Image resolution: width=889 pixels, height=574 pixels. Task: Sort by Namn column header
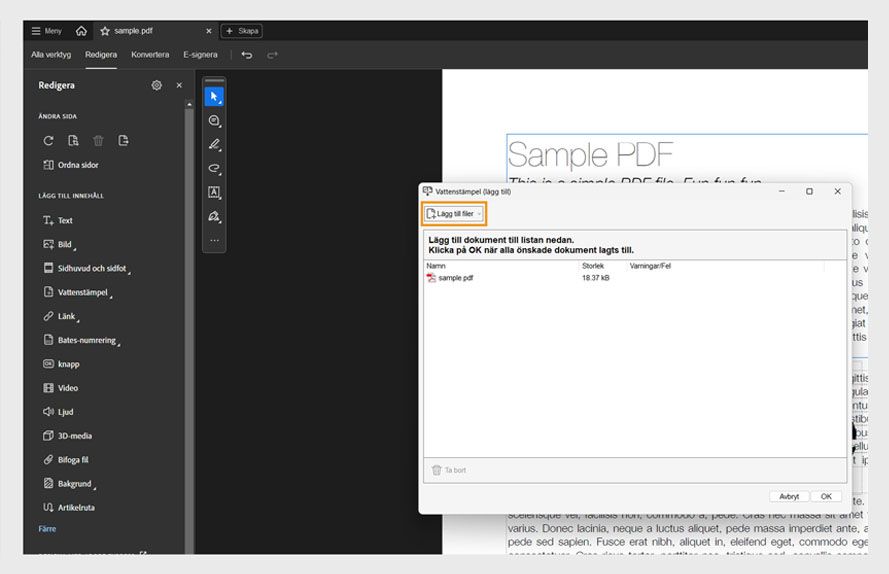pyautogui.click(x=436, y=265)
